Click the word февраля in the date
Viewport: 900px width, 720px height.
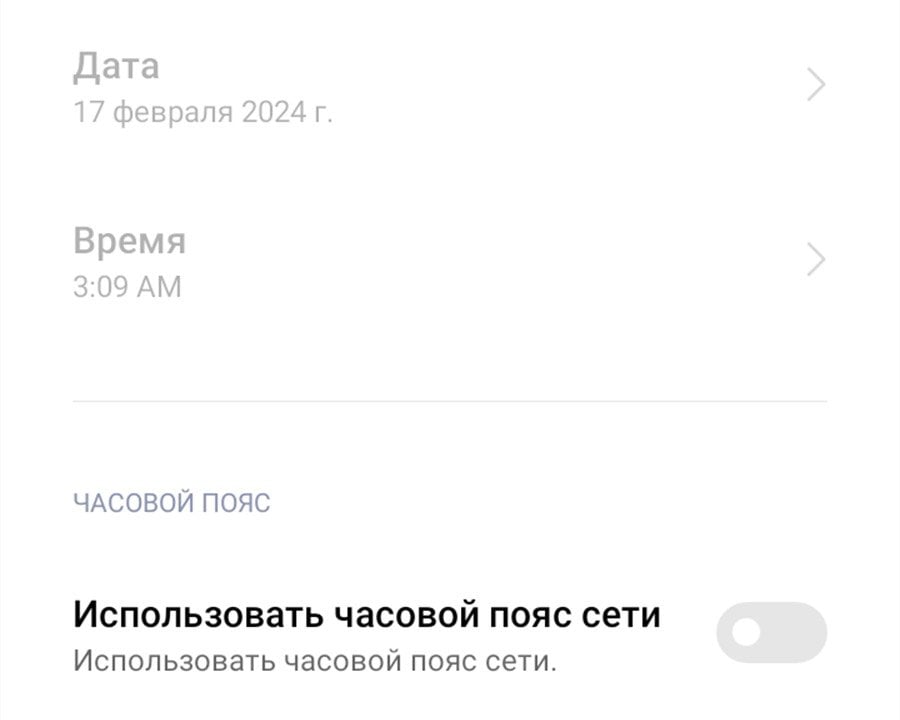click(173, 113)
